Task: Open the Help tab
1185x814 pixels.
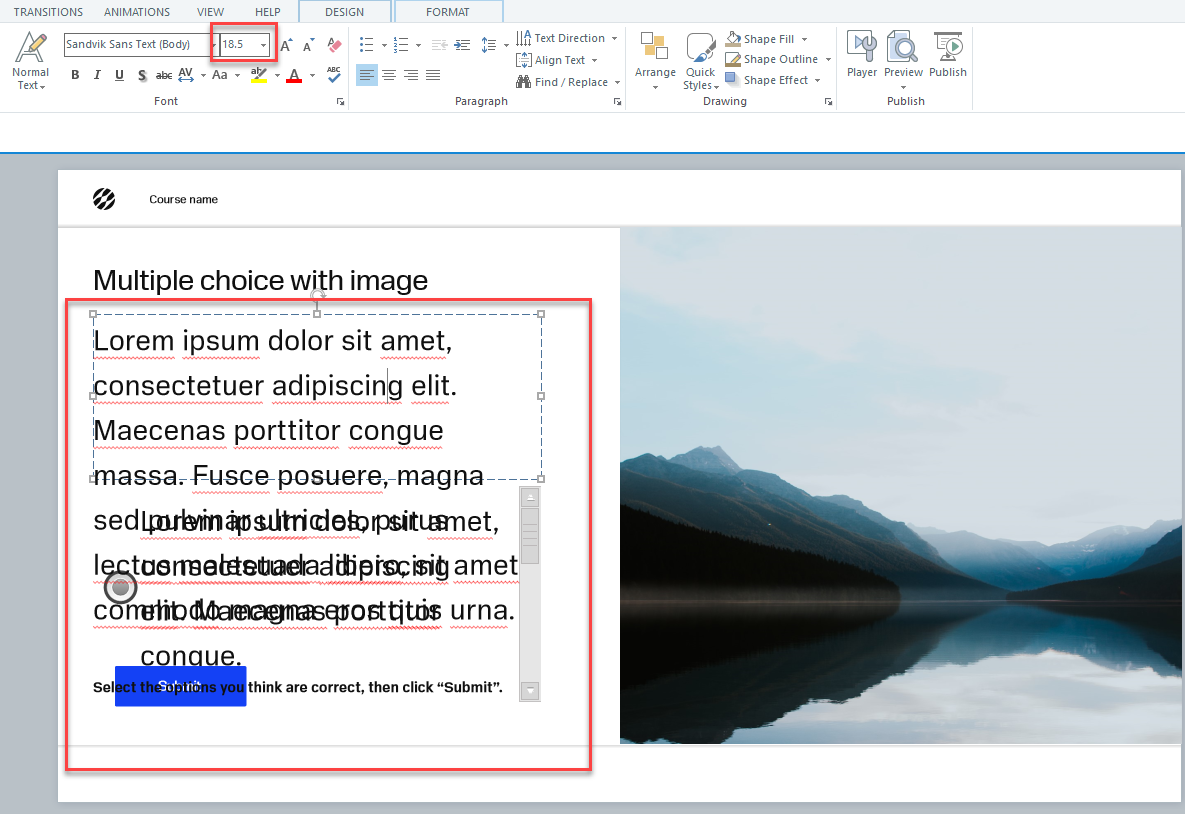Action: [268, 12]
